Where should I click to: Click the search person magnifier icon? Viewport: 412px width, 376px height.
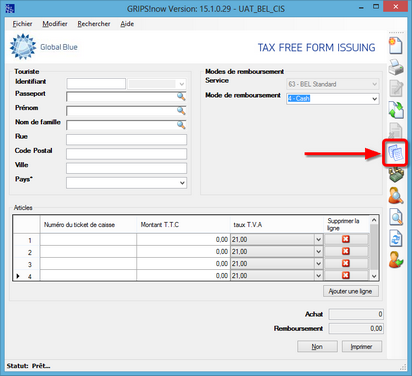[396, 196]
